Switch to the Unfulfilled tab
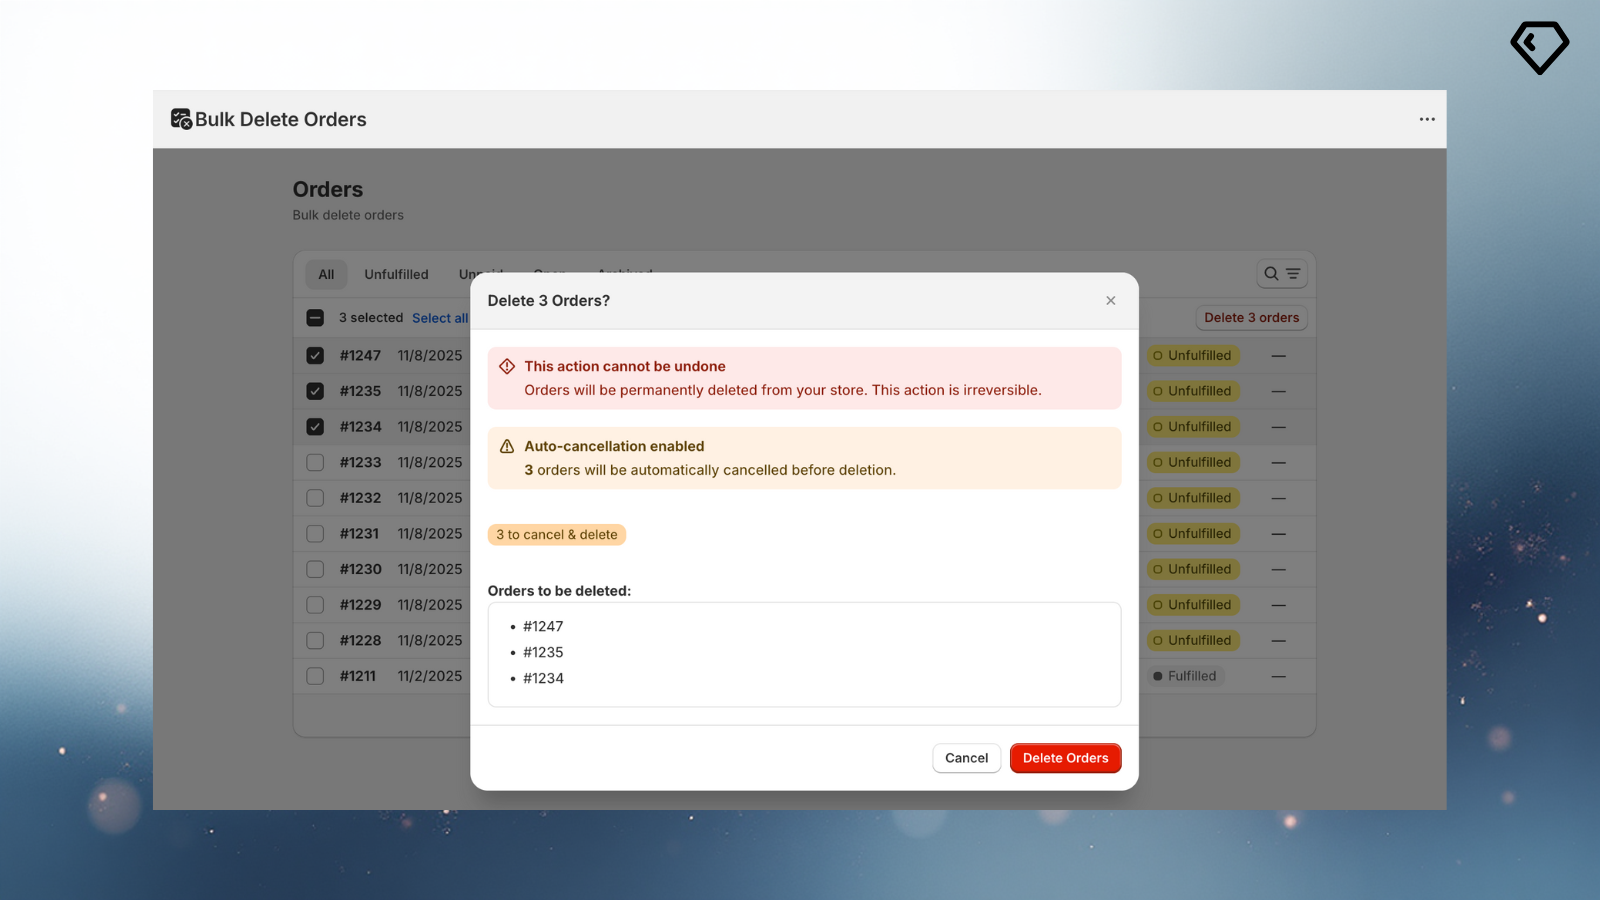The height and width of the screenshot is (900, 1600). [396, 275]
